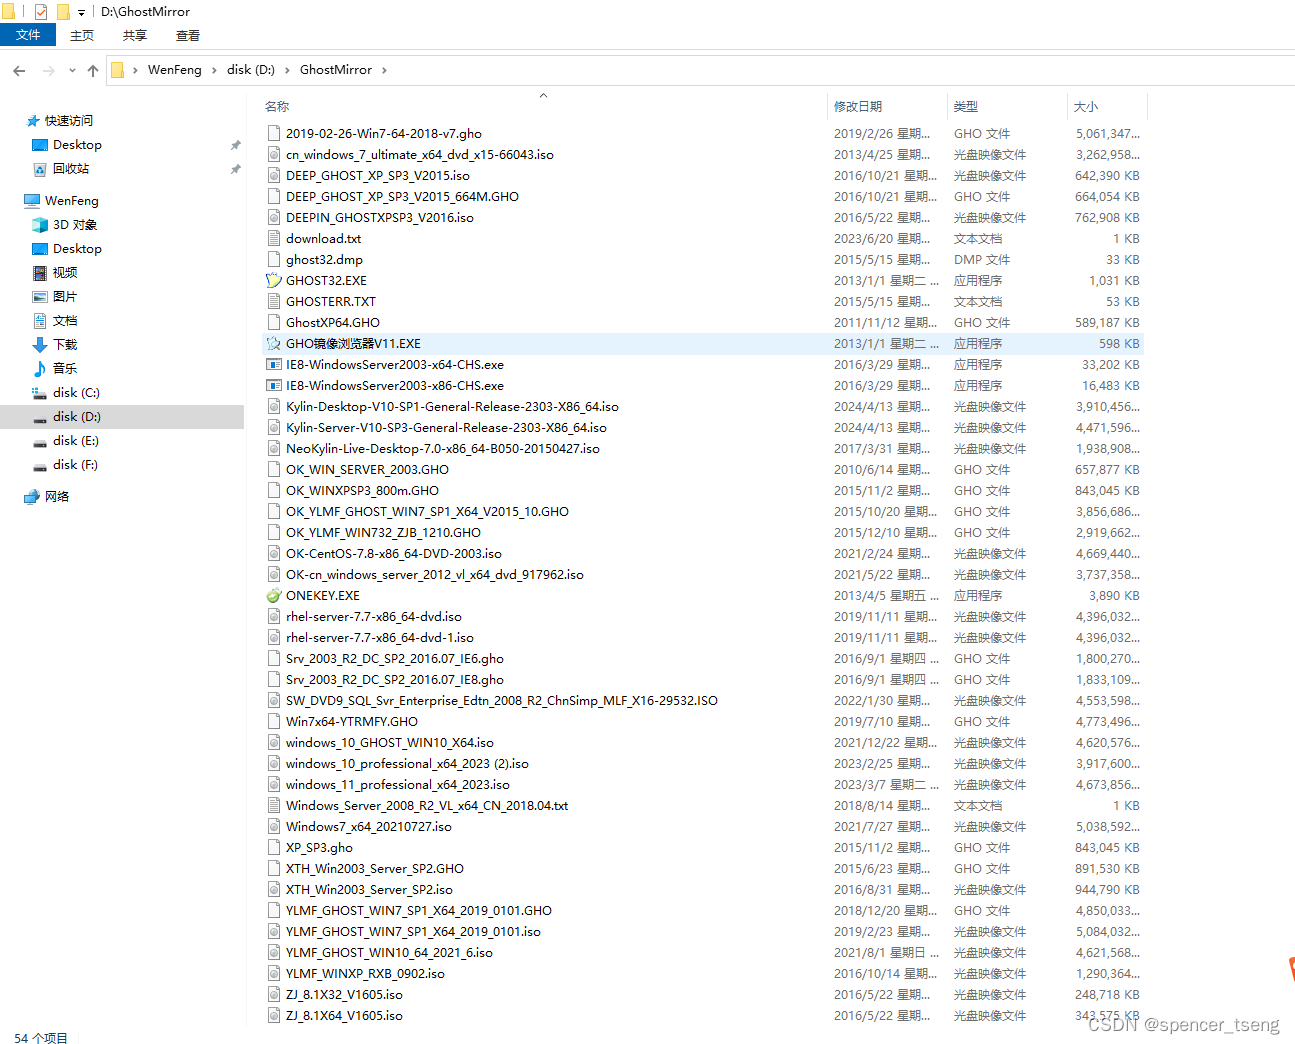Select disk (E:) in navigation pane
Viewport: 1295px width, 1044px height.
pyautogui.click(x=76, y=441)
